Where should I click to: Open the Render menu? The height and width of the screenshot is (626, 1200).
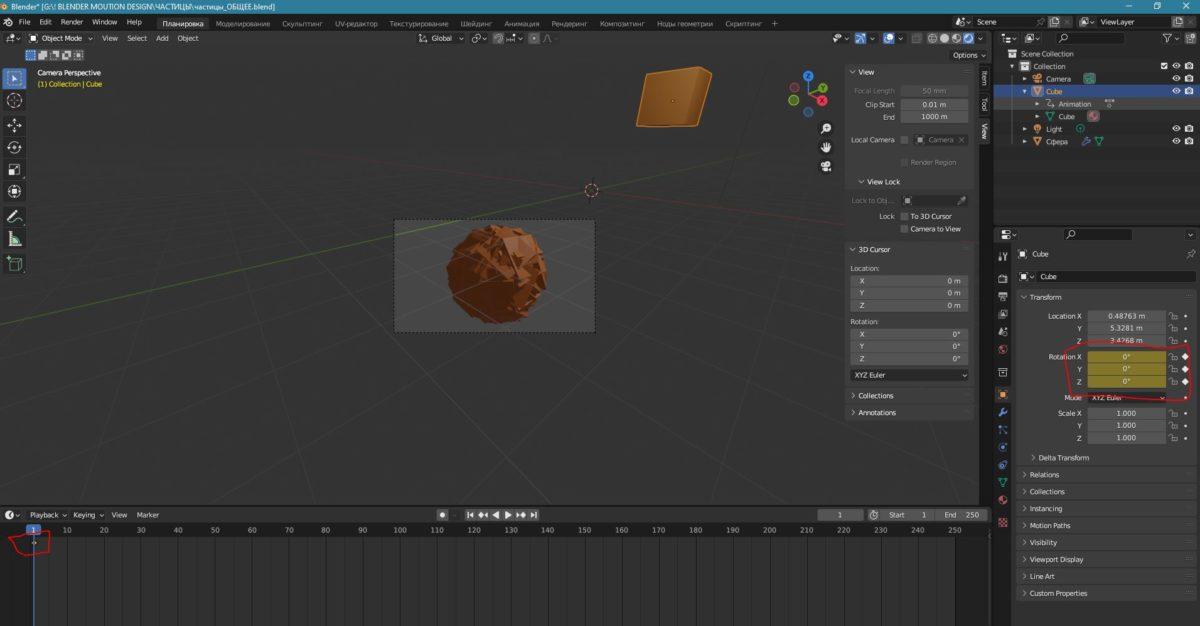[x=72, y=22]
